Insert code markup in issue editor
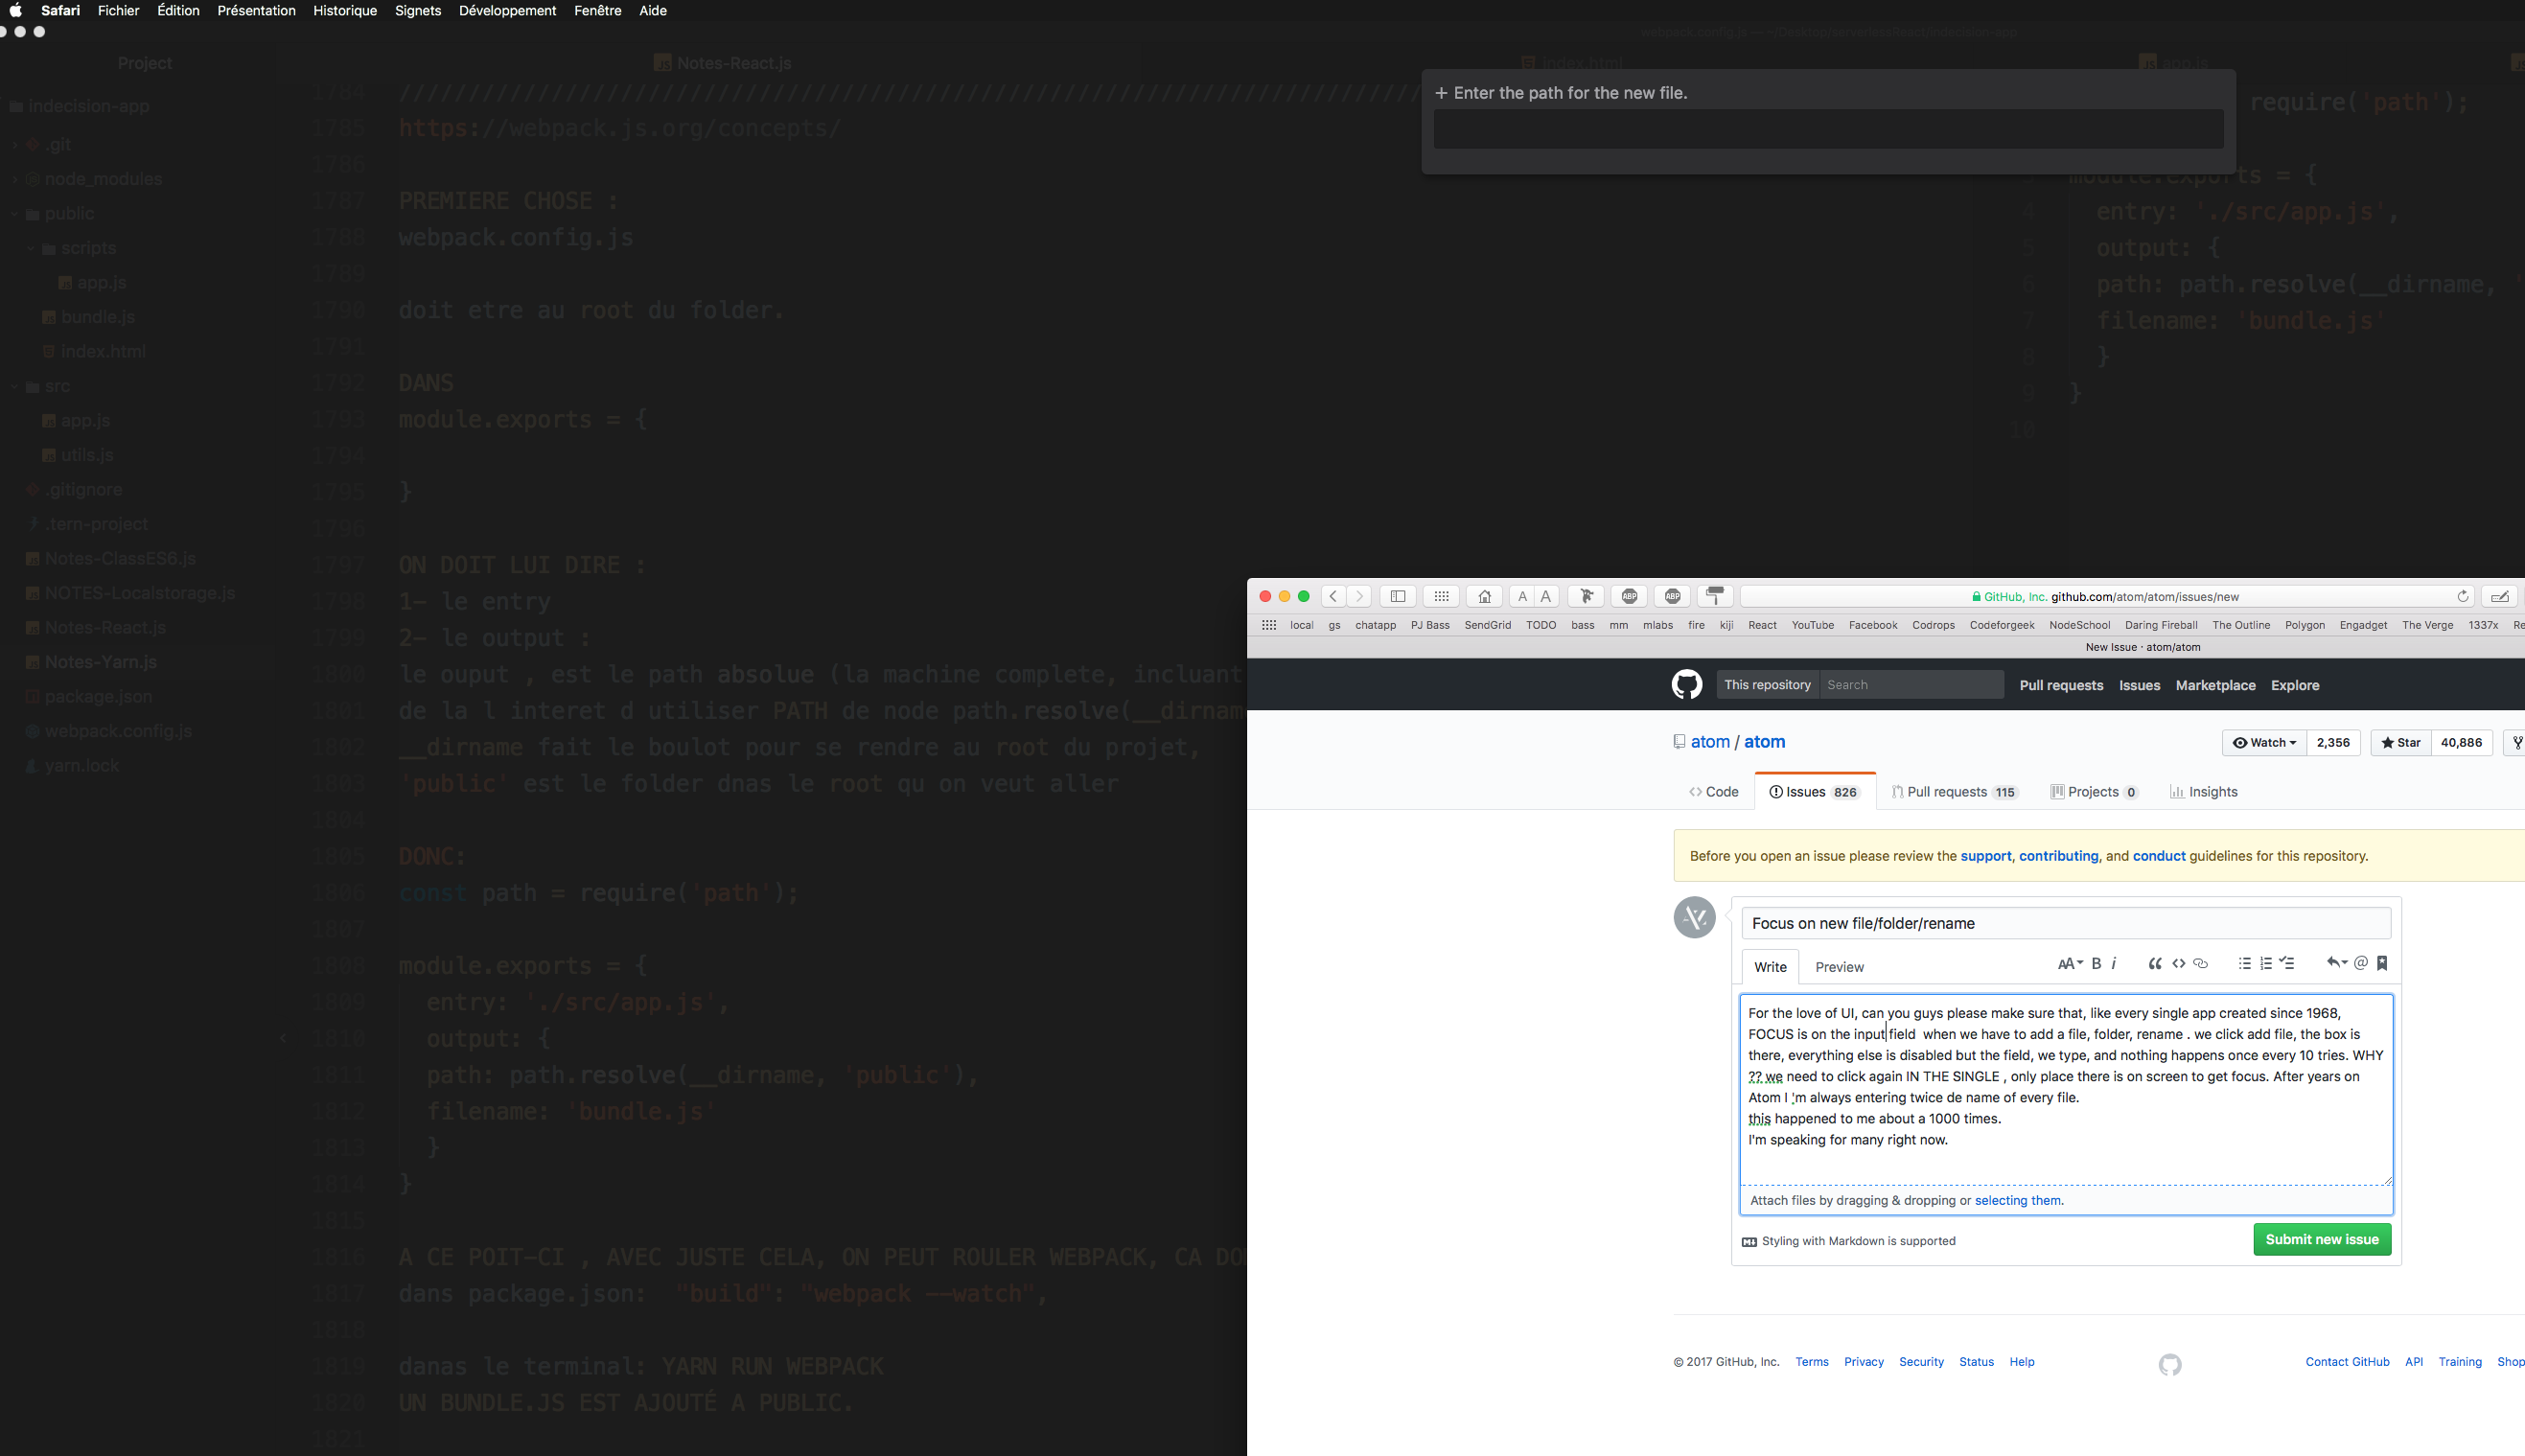The image size is (2525, 1456). coord(2178,964)
